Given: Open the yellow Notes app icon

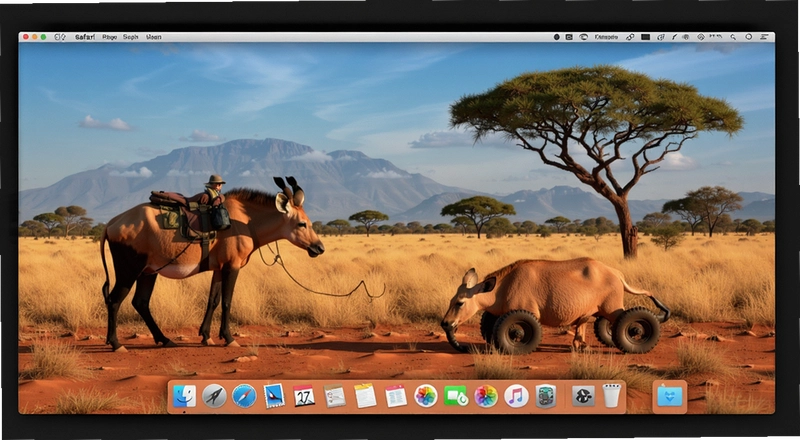Looking at the screenshot, I should tap(365, 396).
